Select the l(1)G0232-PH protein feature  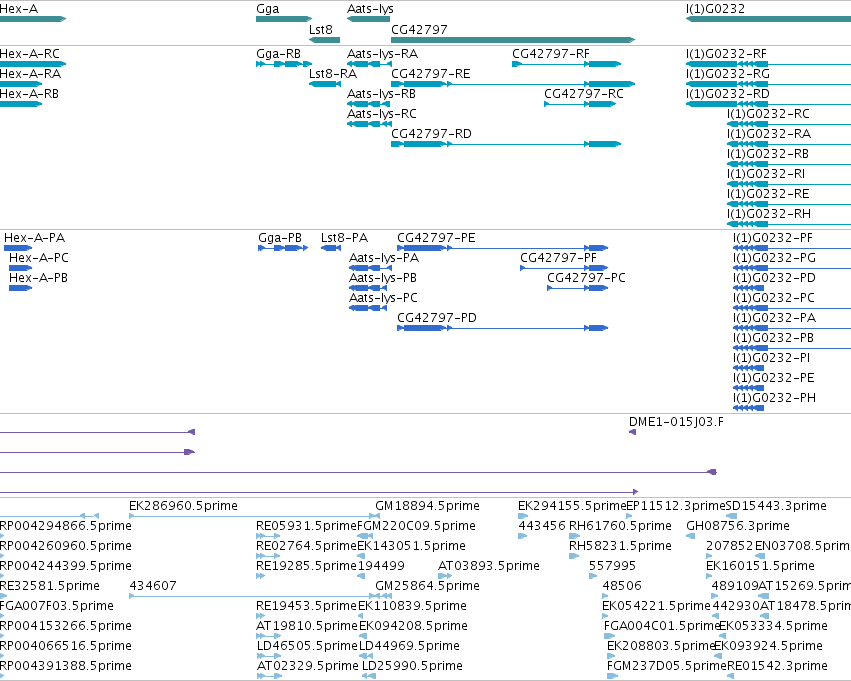tap(748, 408)
